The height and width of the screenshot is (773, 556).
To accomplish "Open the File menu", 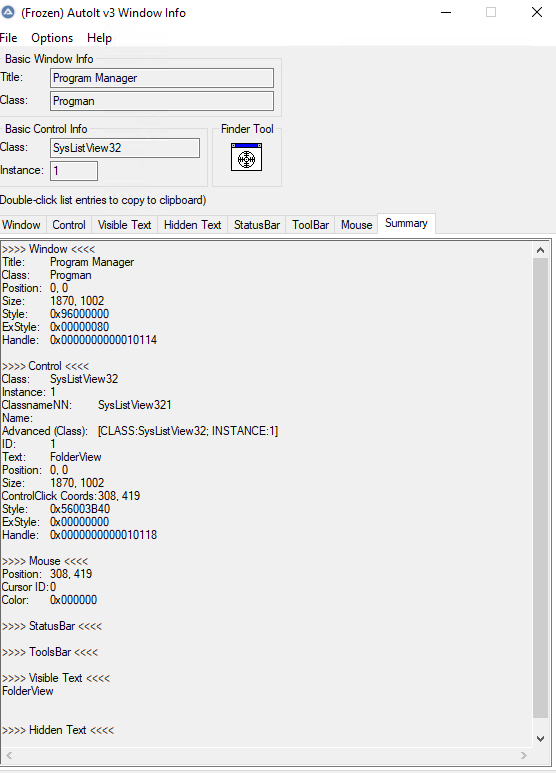I will click(8, 38).
